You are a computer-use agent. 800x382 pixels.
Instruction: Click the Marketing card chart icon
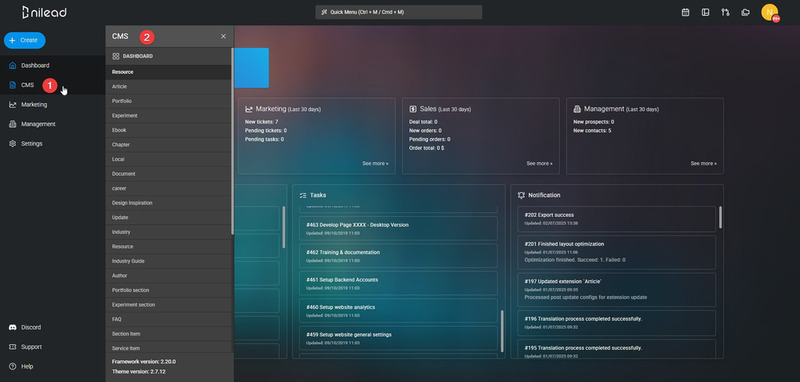point(249,109)
